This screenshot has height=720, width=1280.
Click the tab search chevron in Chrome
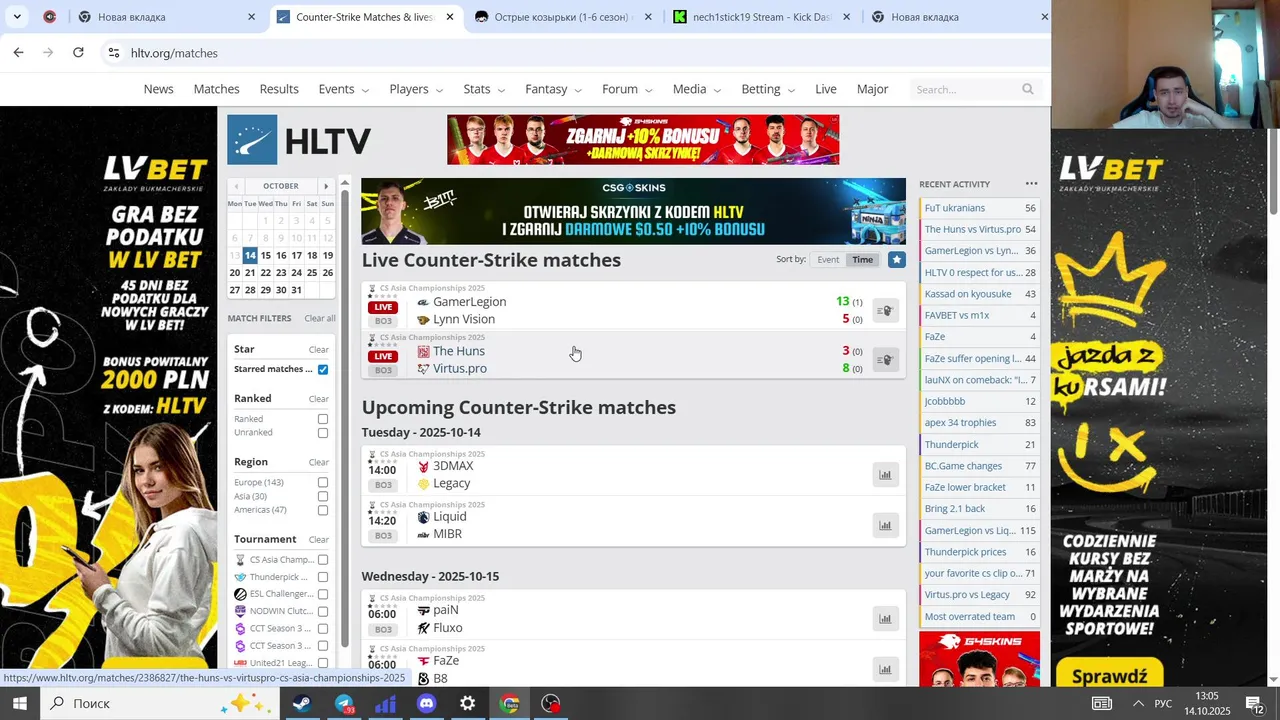(17, 17)
